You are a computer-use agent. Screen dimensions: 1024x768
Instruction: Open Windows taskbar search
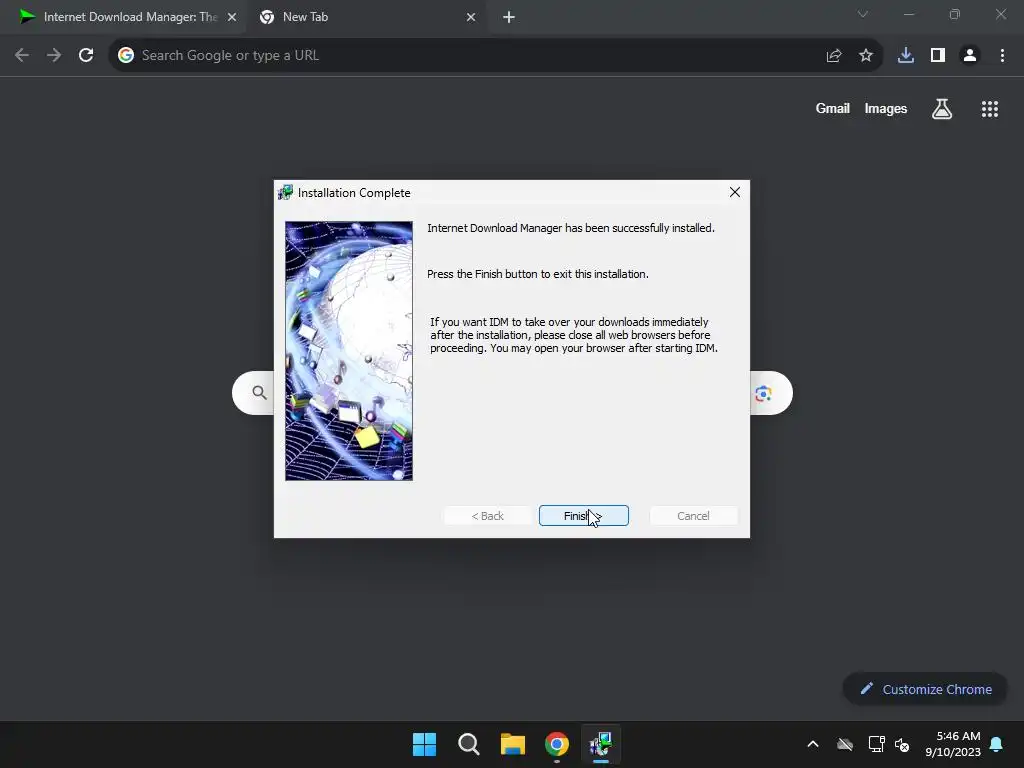coord(468,744)
